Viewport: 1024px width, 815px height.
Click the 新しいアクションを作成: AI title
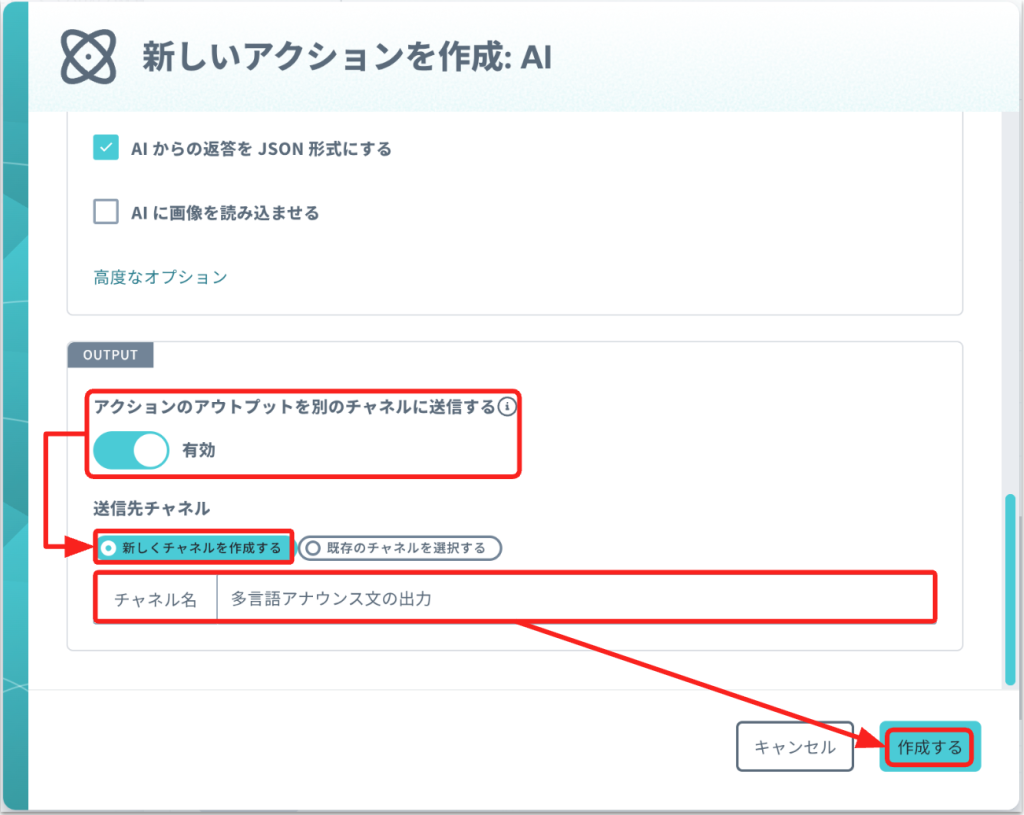click(347, 57)
